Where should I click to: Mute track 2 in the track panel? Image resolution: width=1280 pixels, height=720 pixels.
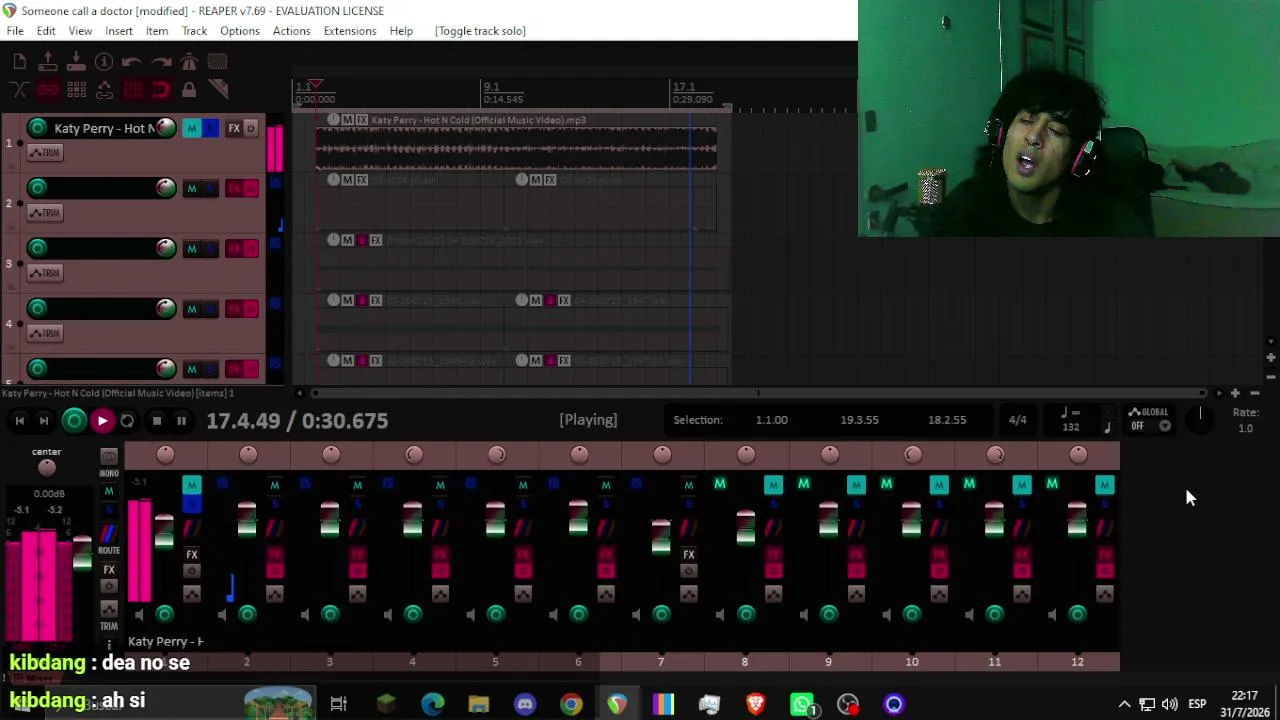192,189
